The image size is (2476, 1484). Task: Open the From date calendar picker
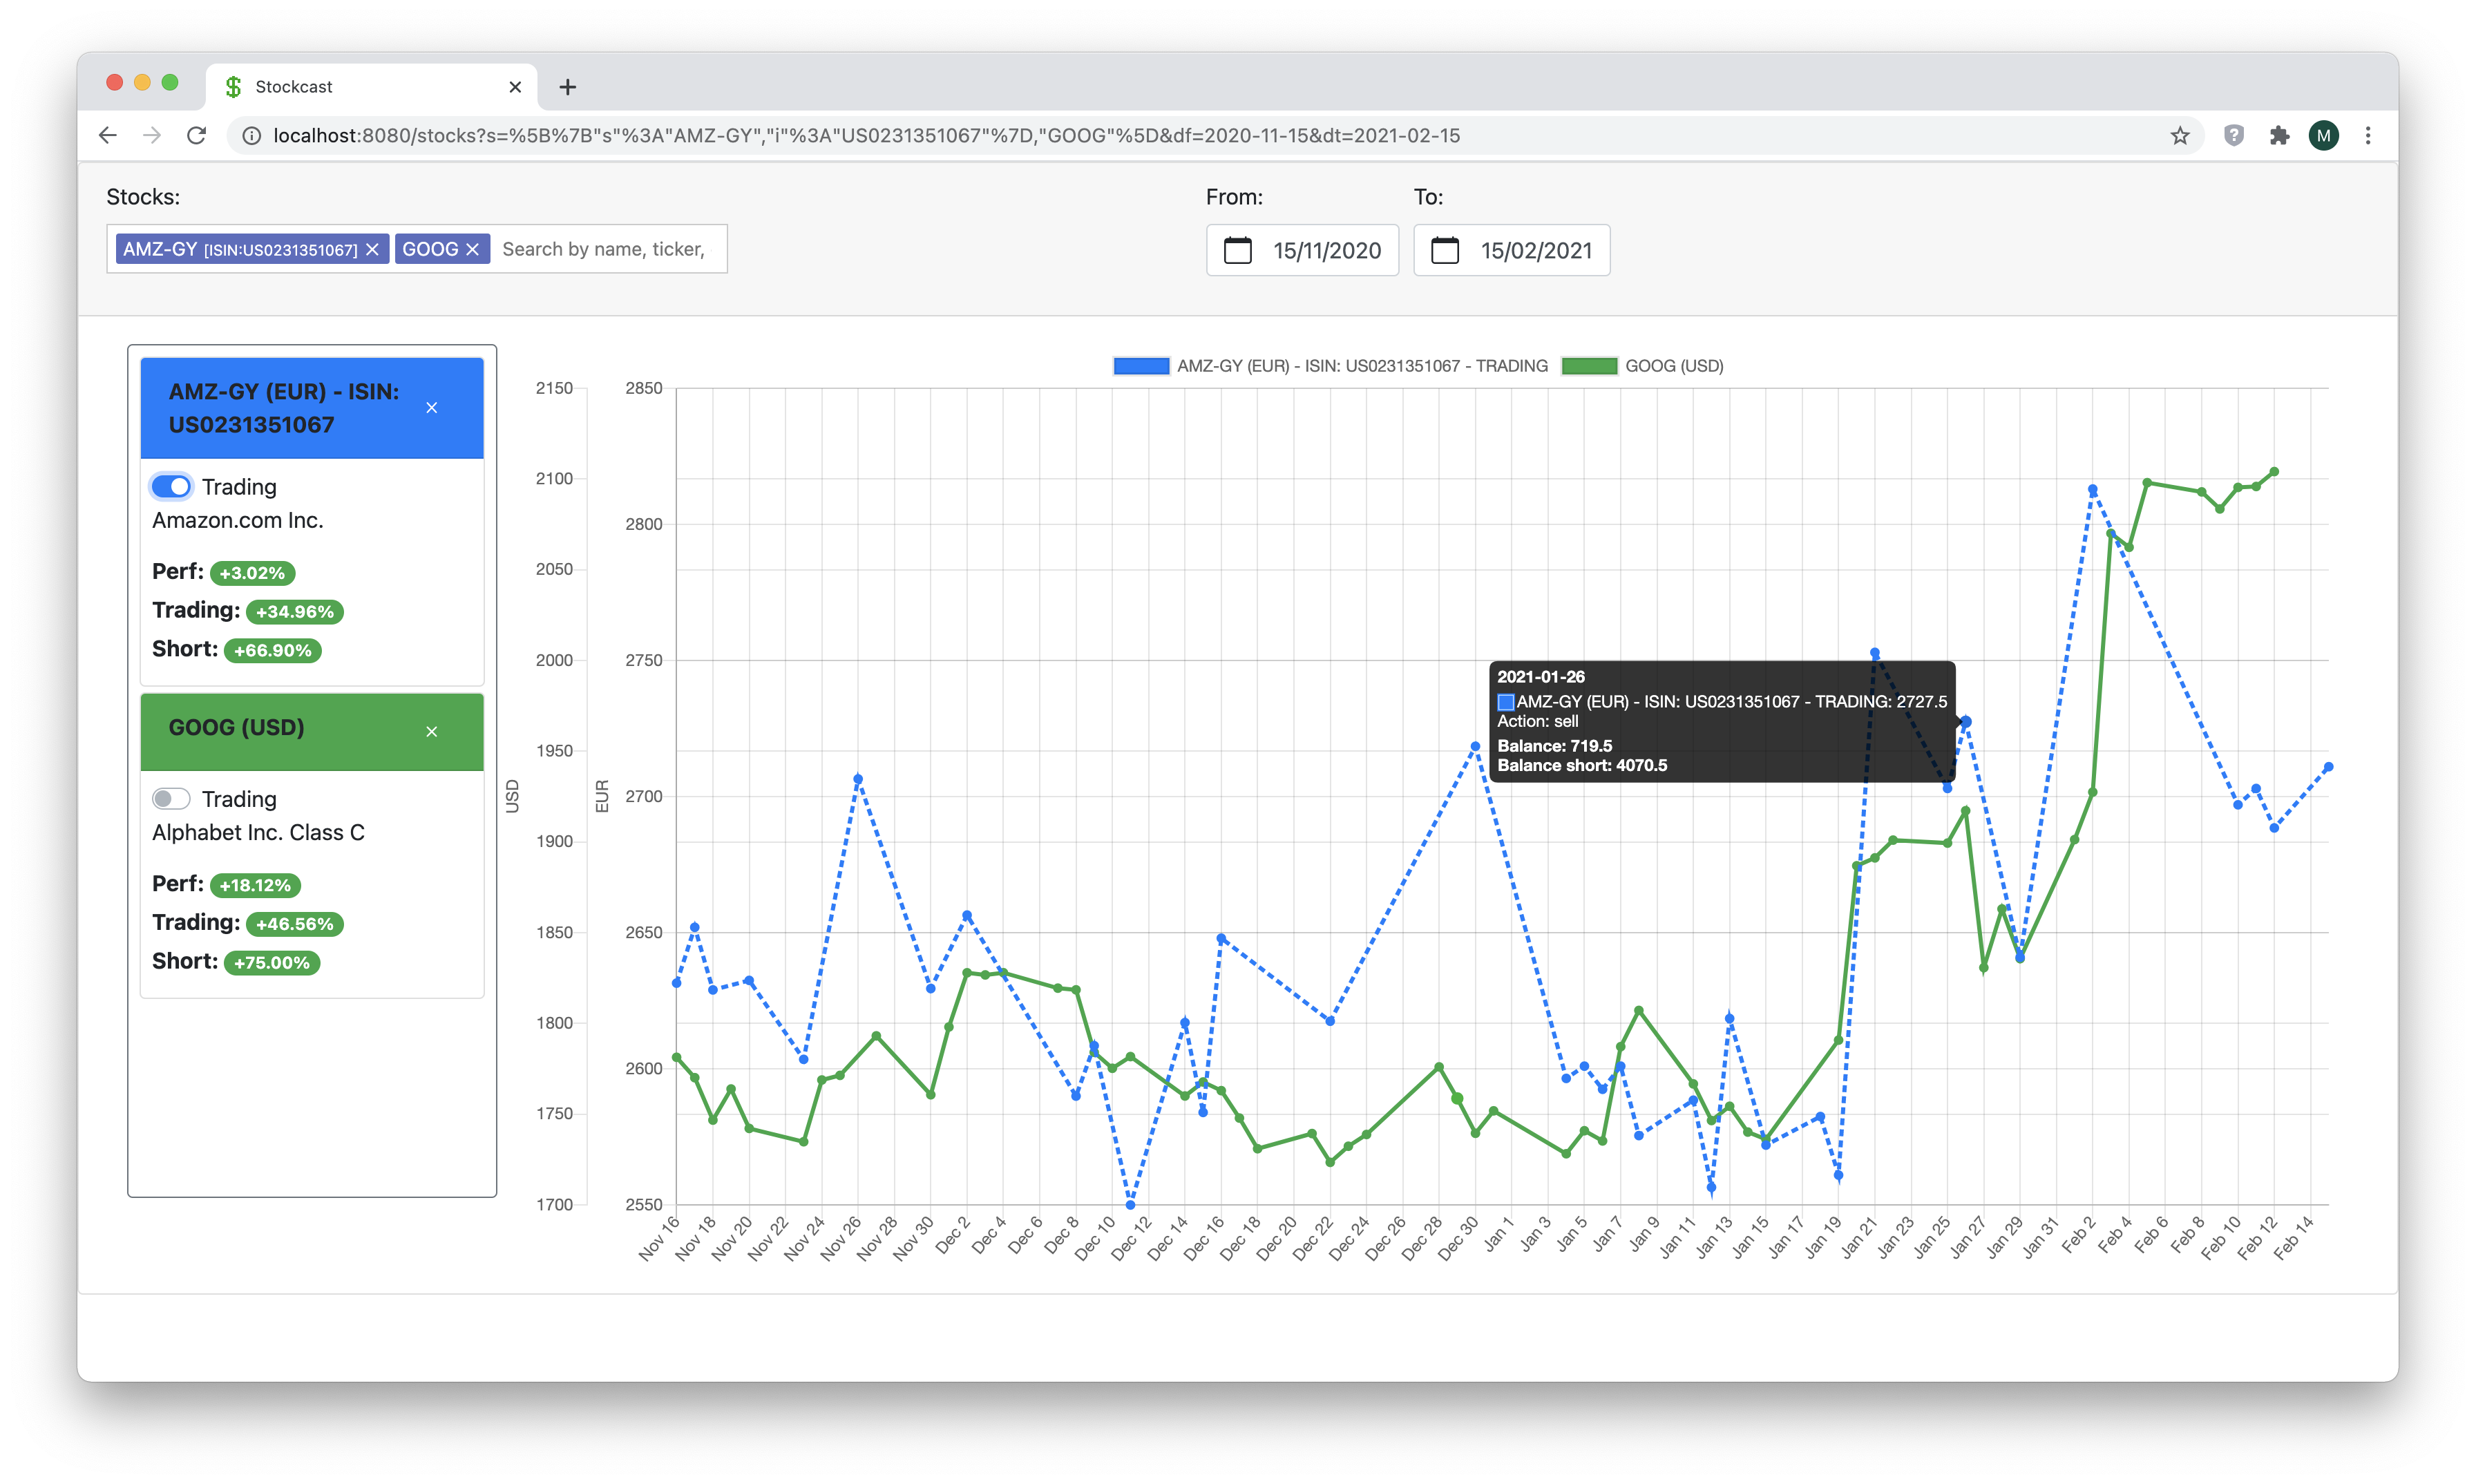click(1238, 250)
